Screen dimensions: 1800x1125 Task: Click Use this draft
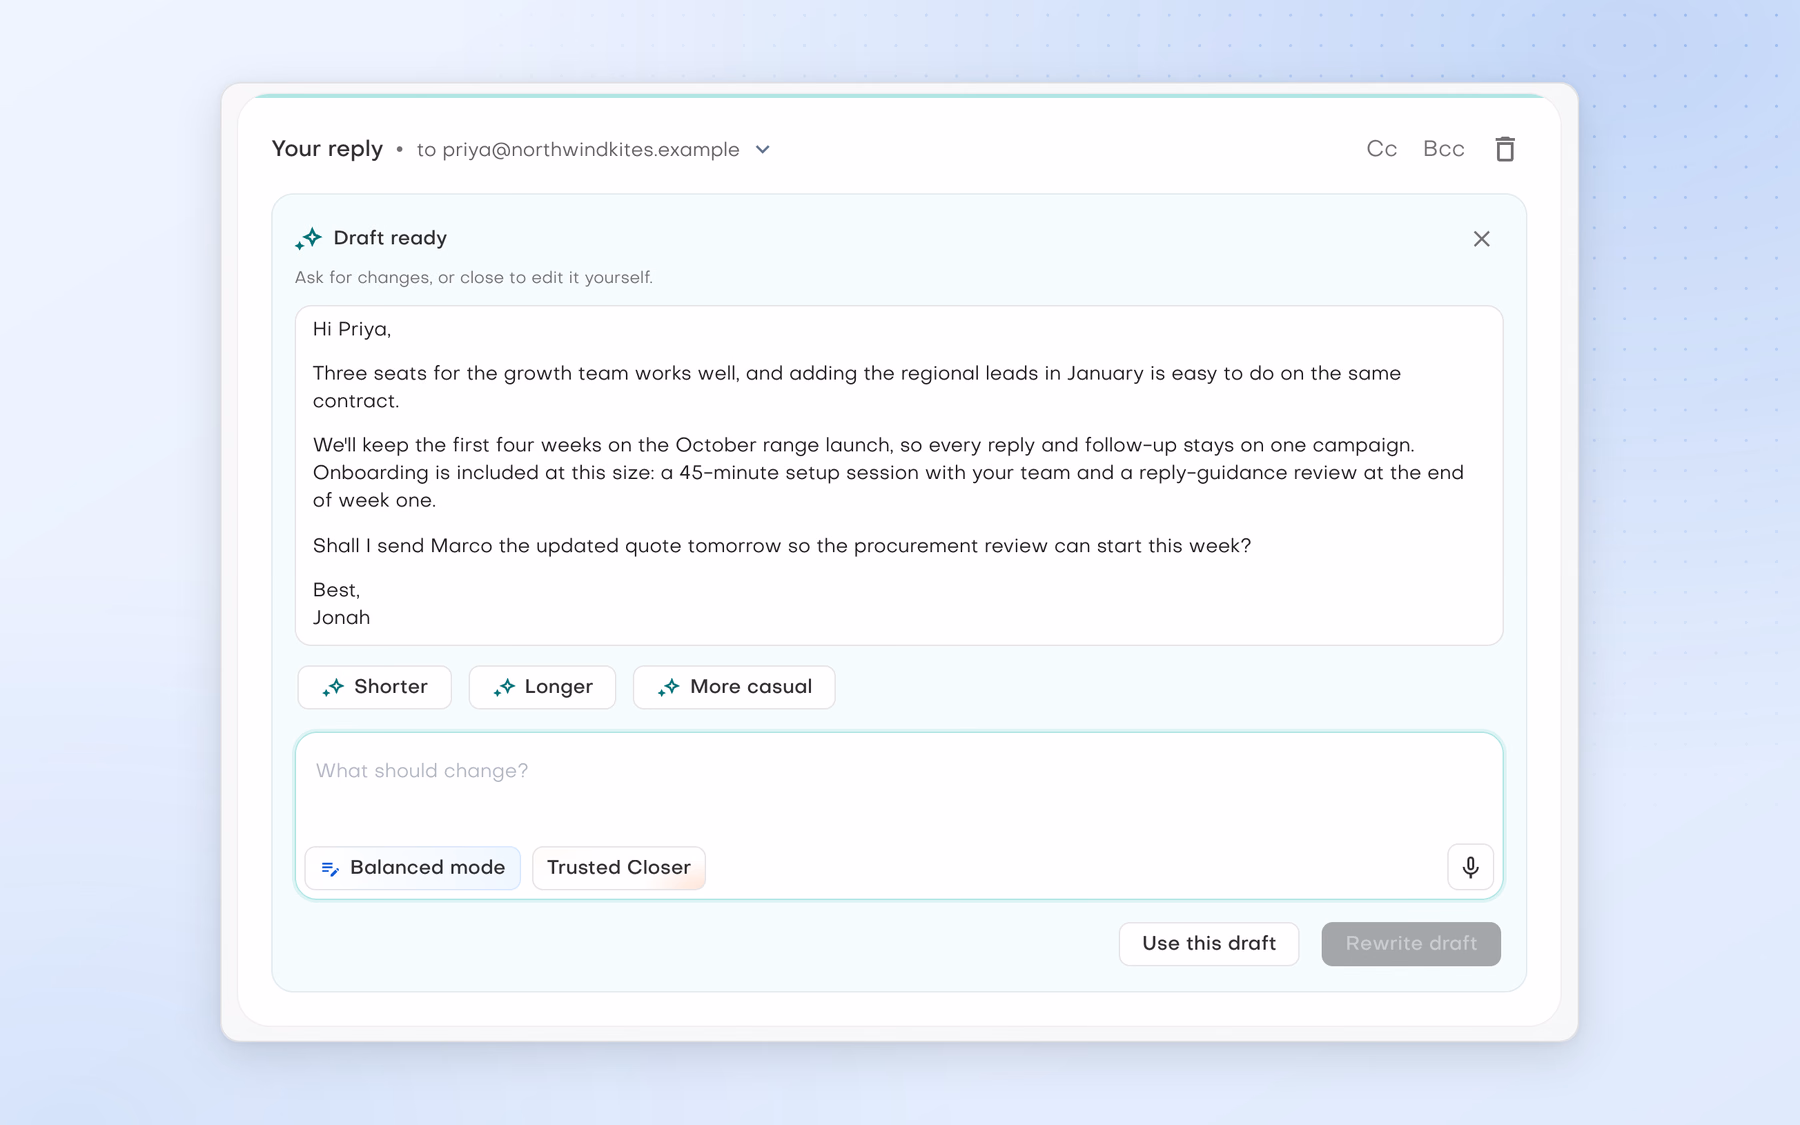[x=1208, y=944]
